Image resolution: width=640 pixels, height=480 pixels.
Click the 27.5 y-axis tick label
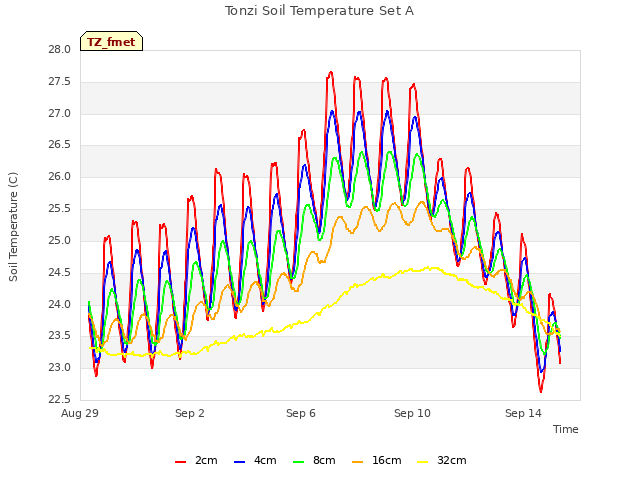pos(60,82)
